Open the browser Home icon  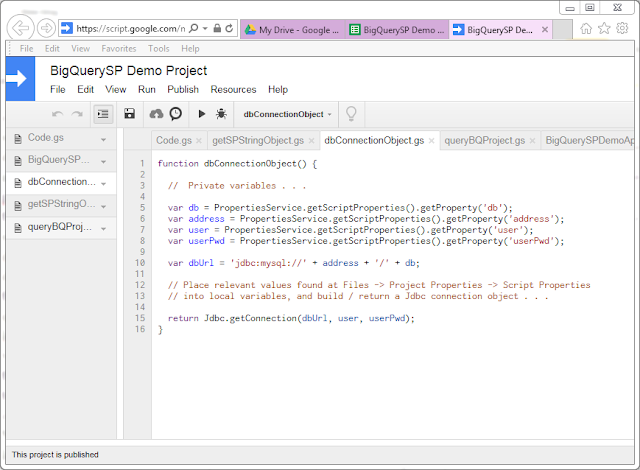586,29
